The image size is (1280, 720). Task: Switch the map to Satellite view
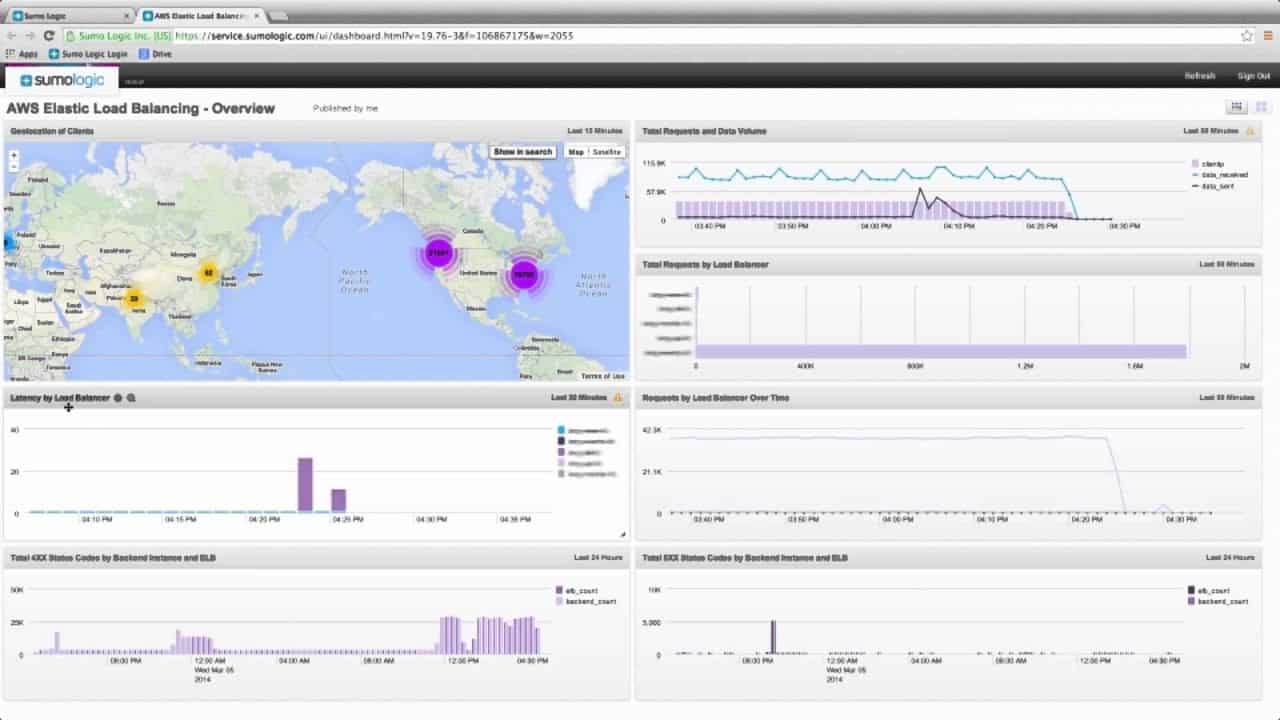click(606, 152)
